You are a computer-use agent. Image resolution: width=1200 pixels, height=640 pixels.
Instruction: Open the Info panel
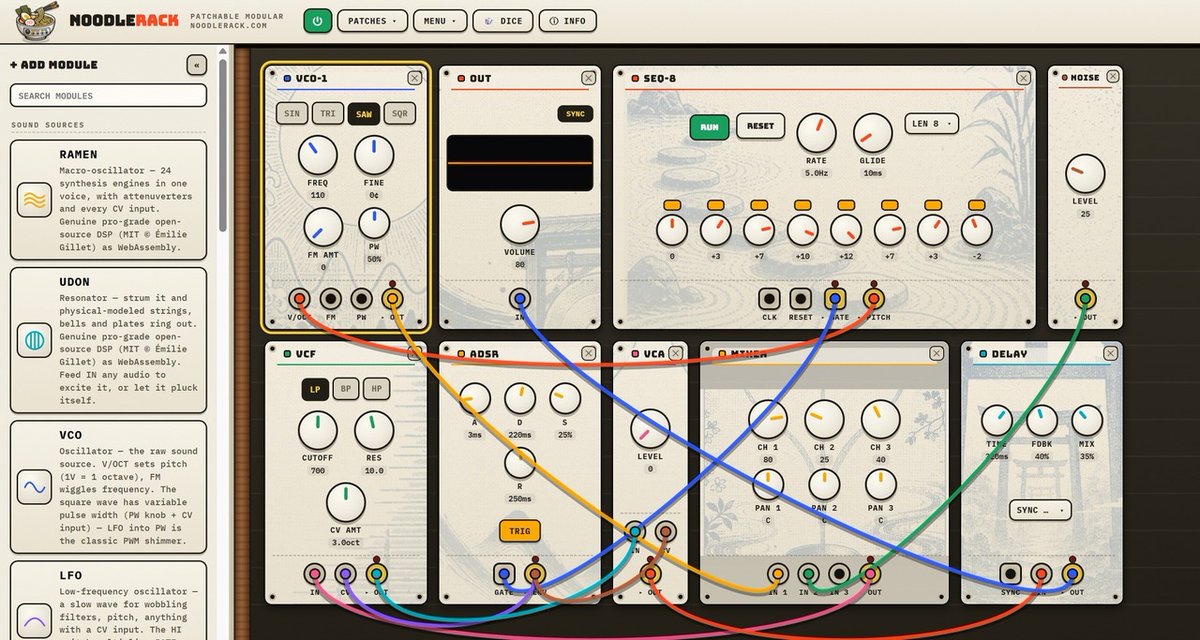(x=567, y=20)
